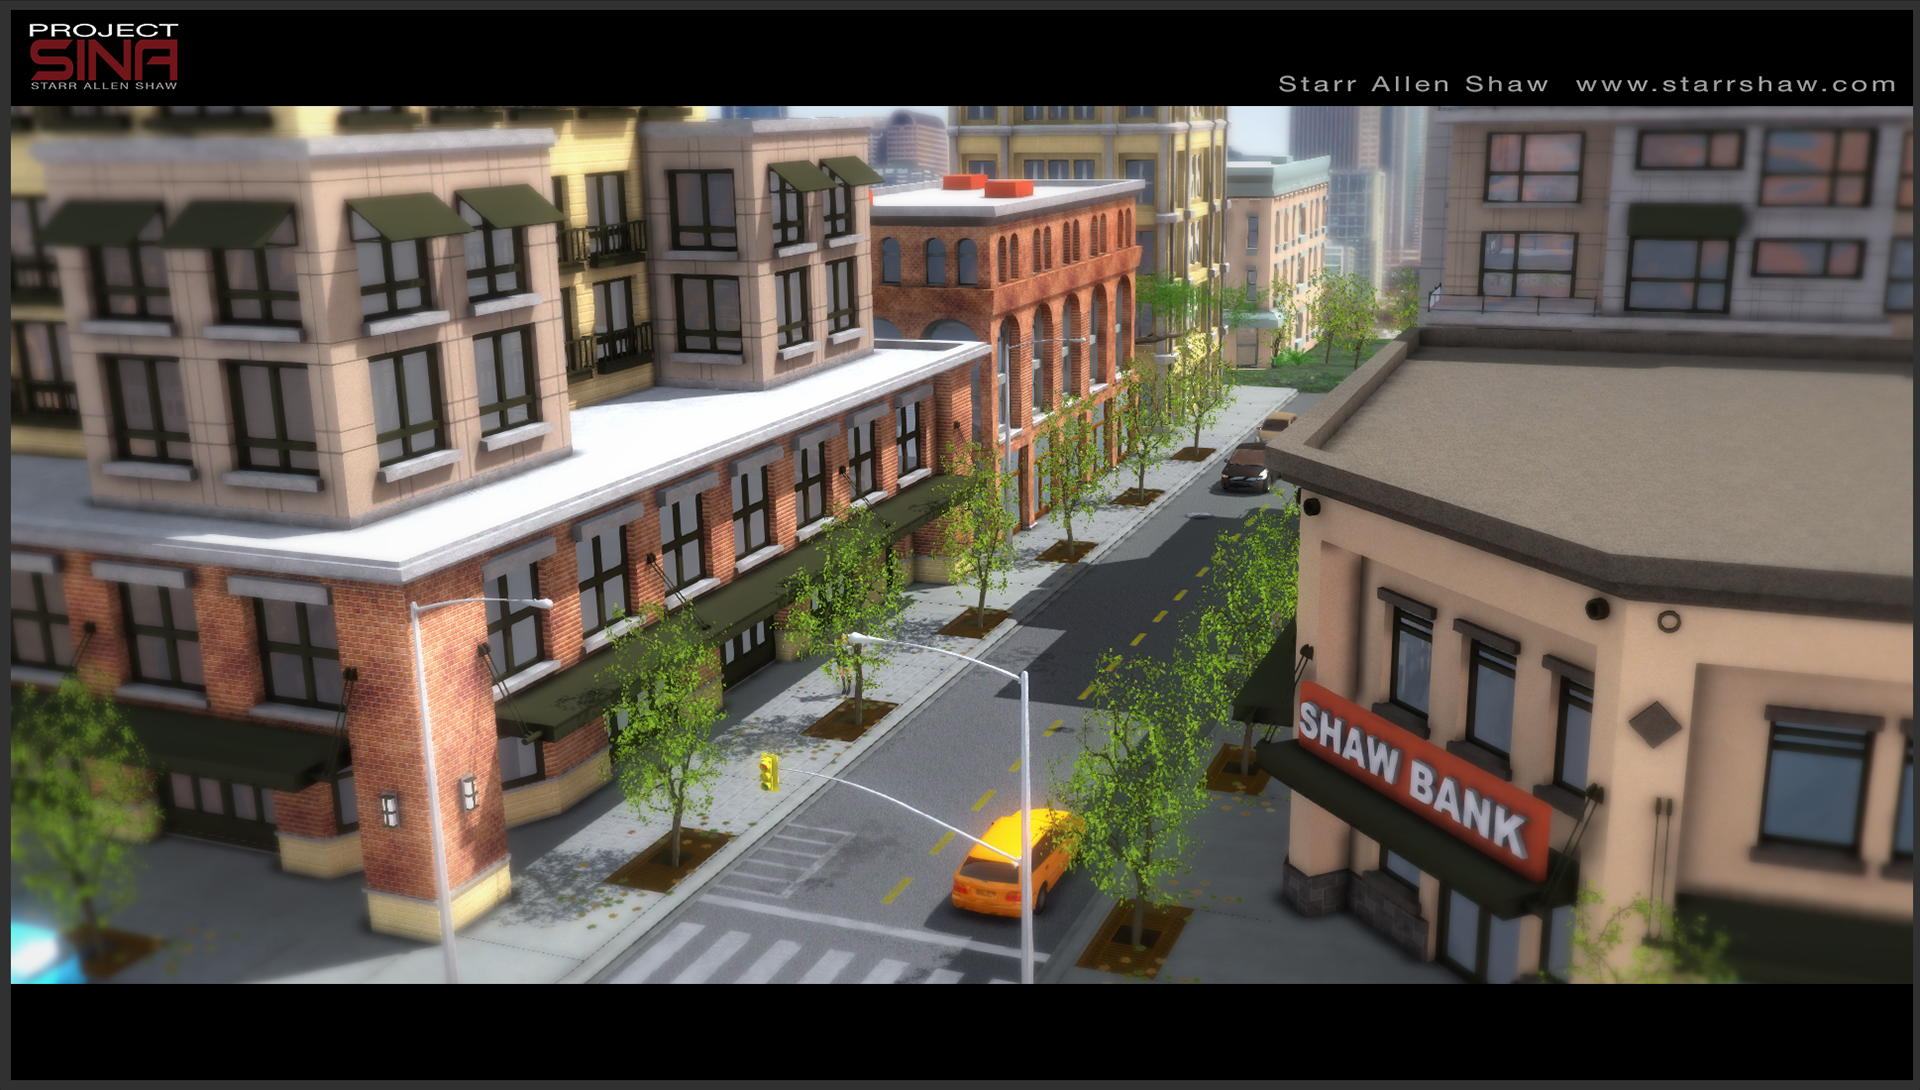The height and width of the screenshot is (1090, 1920).
Task: Click the 'STARR ALLEN SHAW' text under the logo
Action: click(103, 86)
